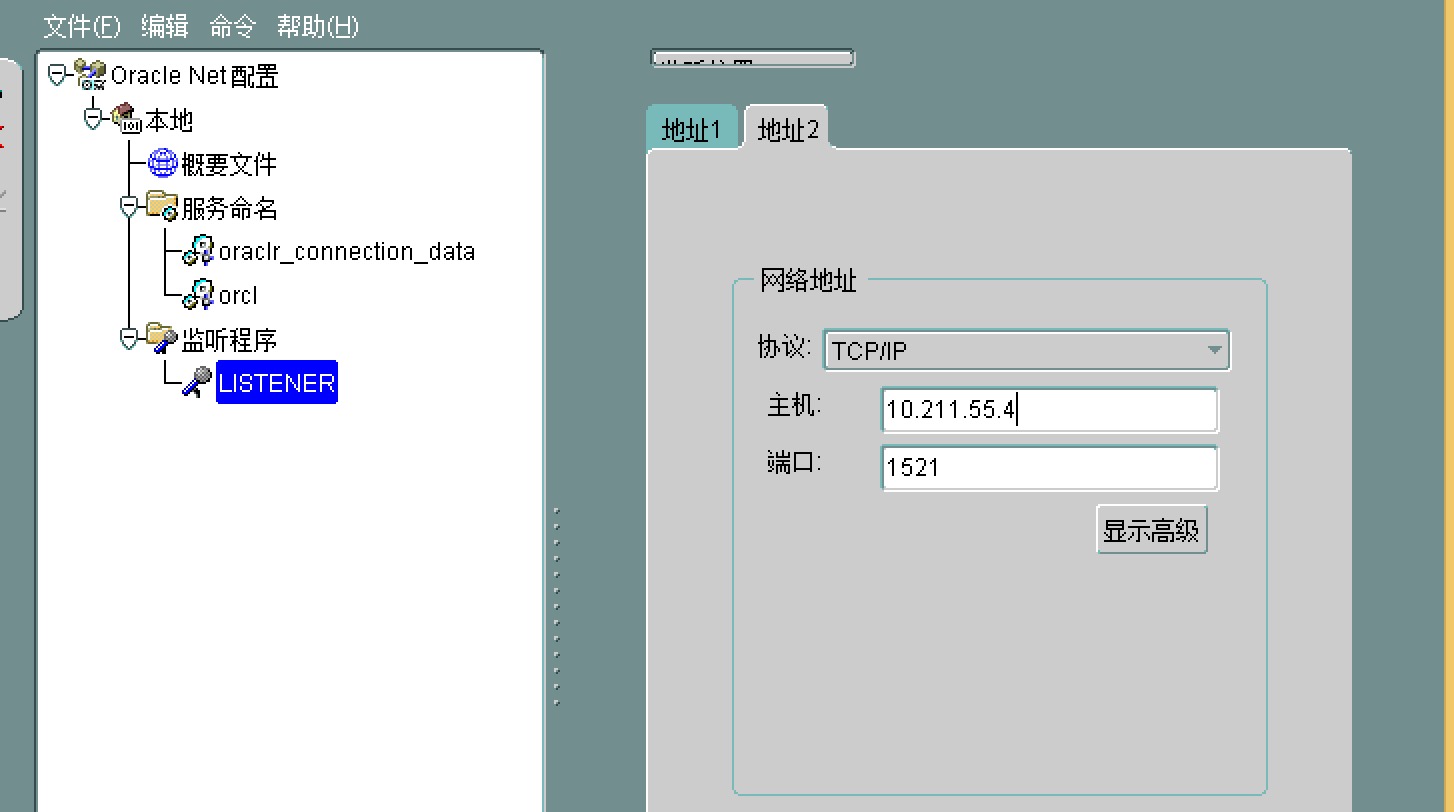Click the folder icon beside 监听程序
The image size is (1454, 812).
tap(162, 339)
